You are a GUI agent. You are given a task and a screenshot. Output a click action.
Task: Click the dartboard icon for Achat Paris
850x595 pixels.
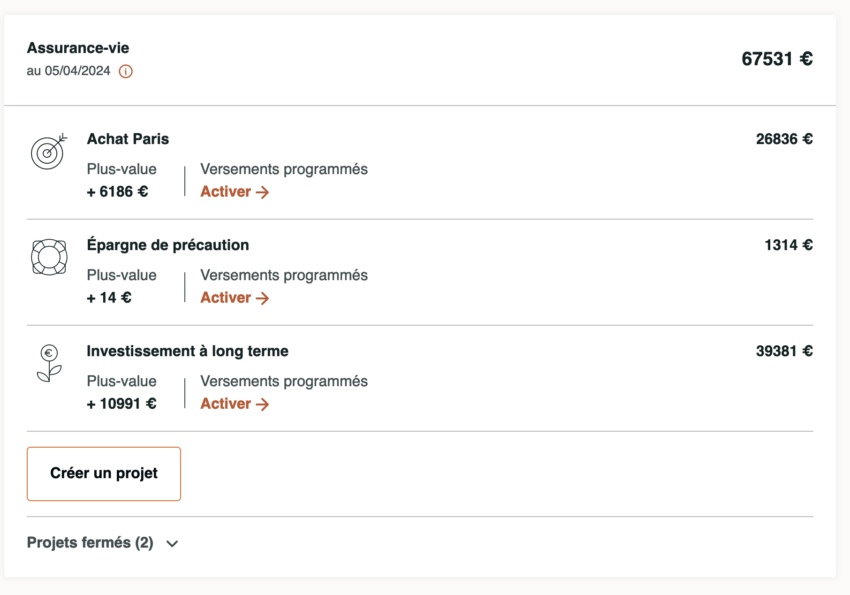coord(48,152)
